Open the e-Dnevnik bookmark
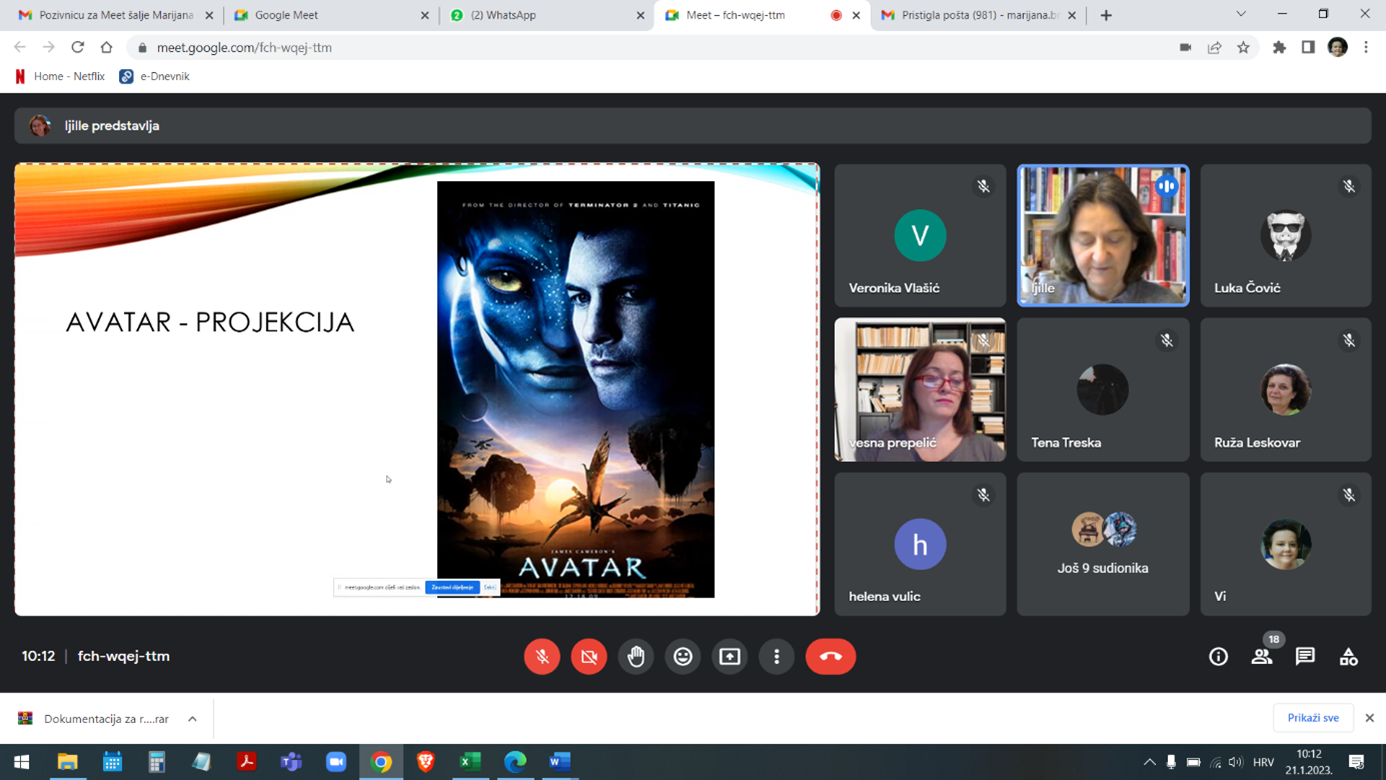 [x=154, y=76]
